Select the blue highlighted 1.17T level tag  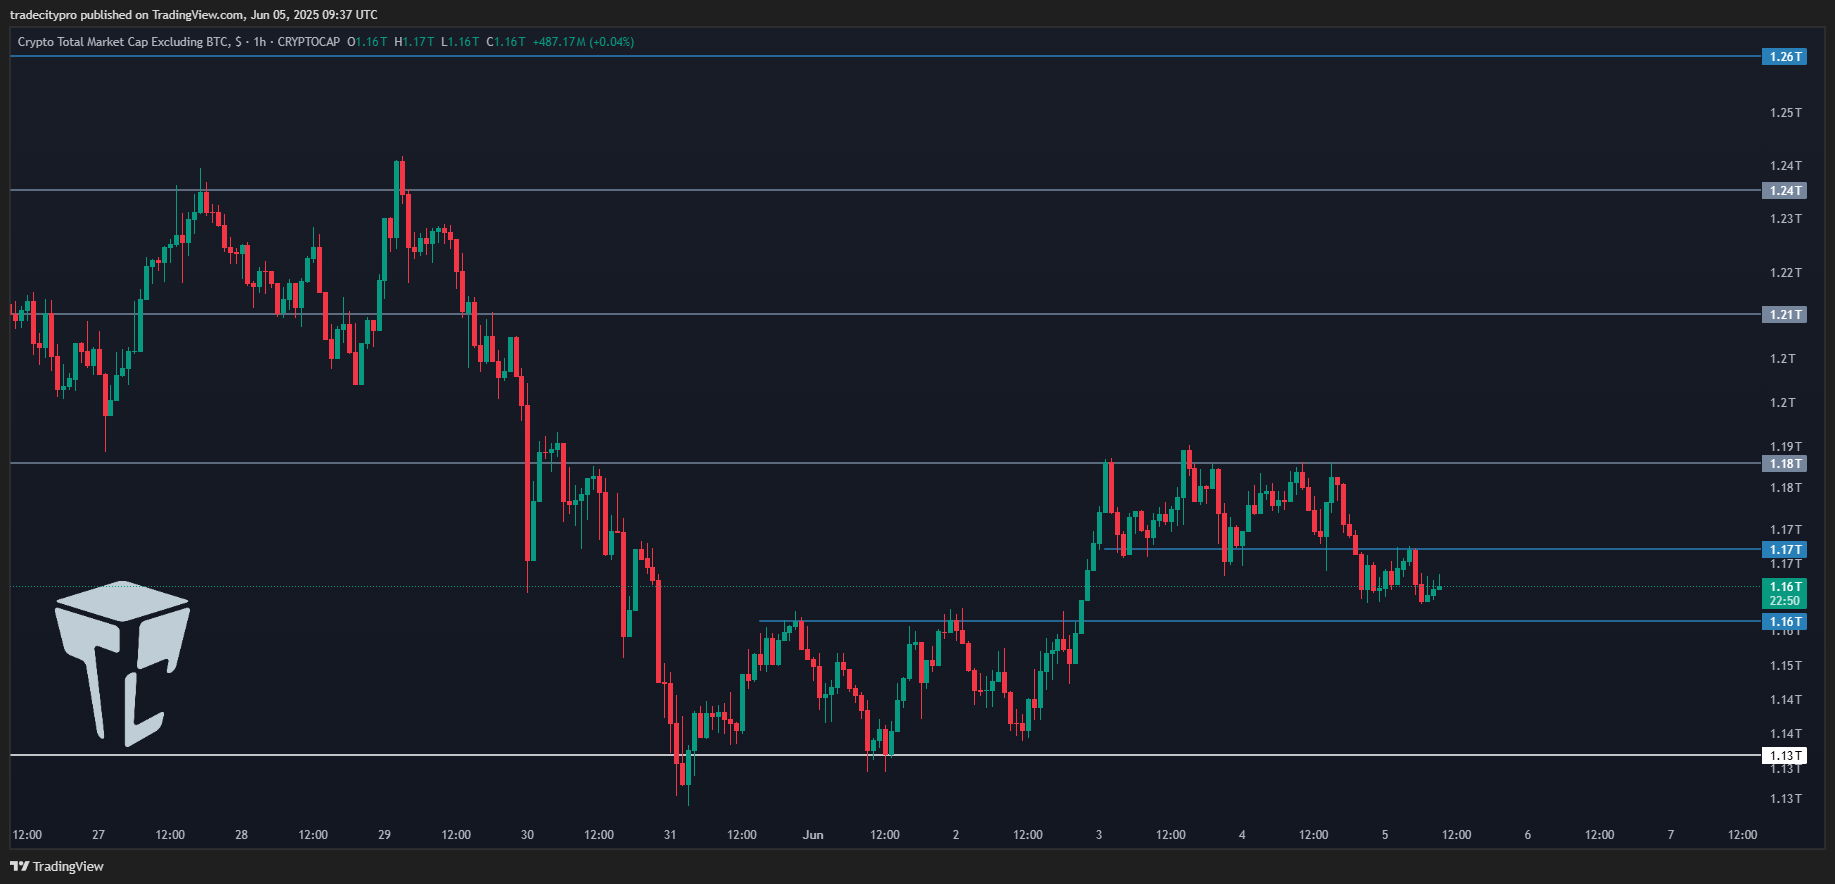1784,549
